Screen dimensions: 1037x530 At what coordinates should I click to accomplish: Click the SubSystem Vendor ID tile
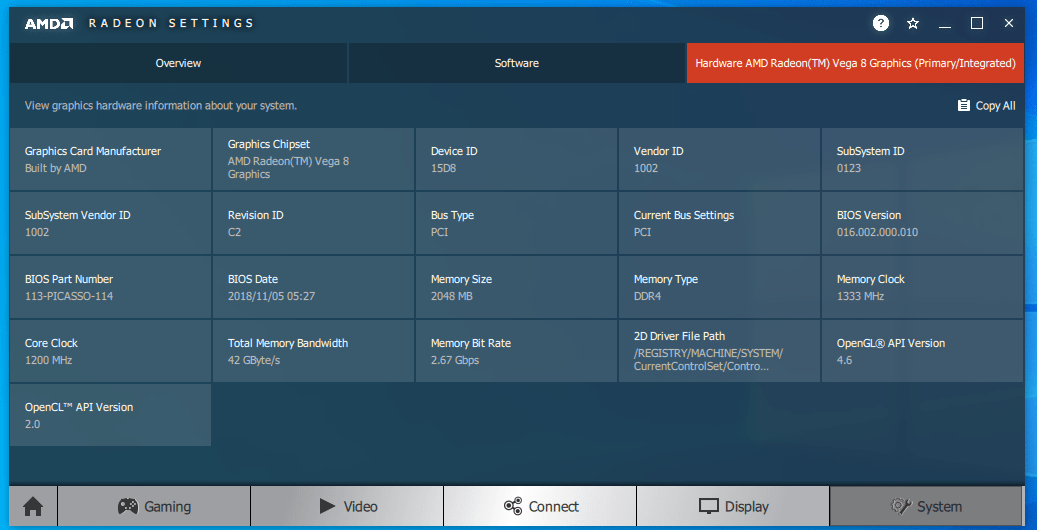[110, 223]
